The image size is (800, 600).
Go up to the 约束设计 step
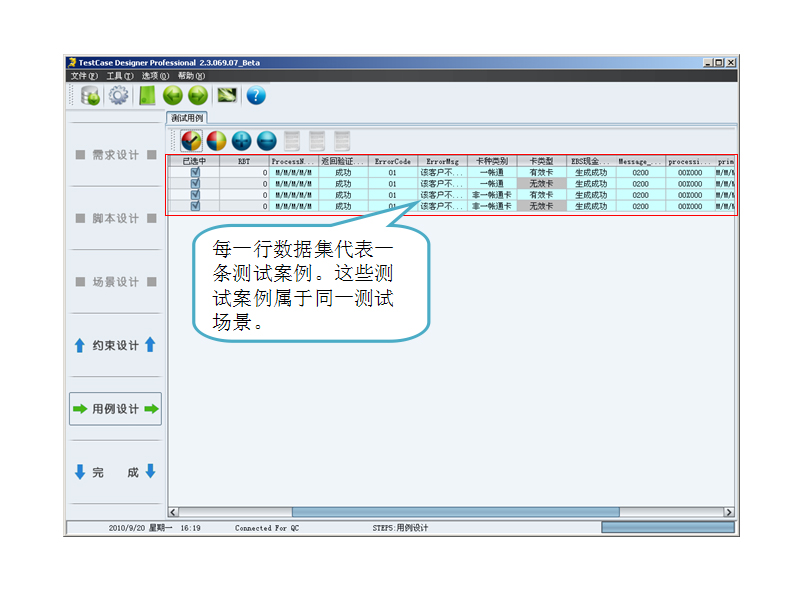tap(116, 345)
